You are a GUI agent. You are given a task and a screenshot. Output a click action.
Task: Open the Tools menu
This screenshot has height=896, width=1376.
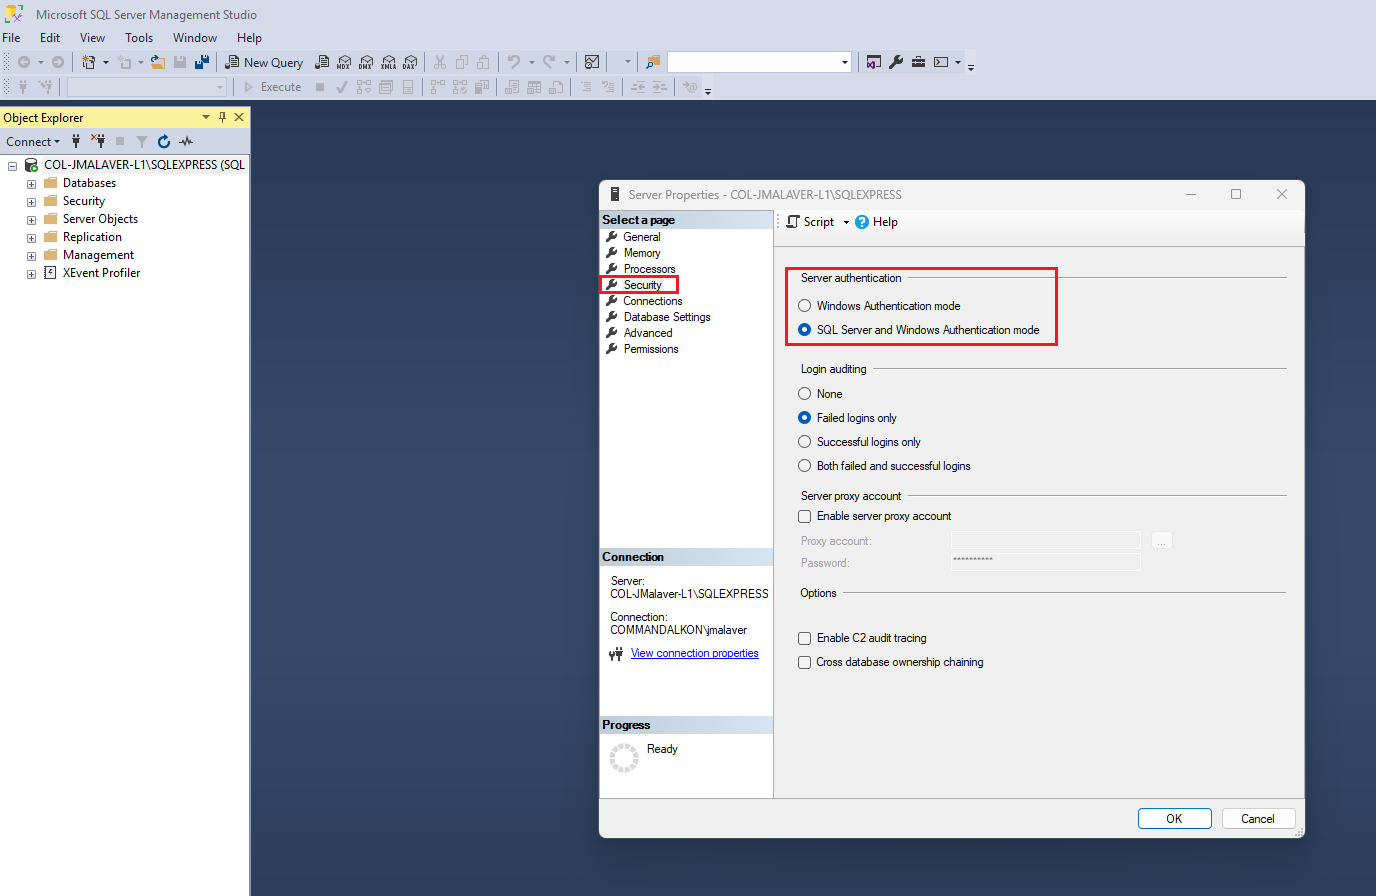click(x=139, y=38)
